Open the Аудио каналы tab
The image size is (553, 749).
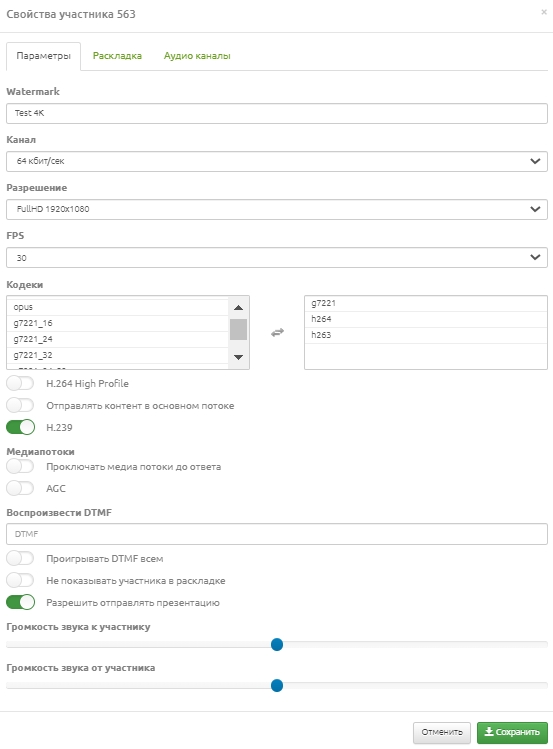197,56
